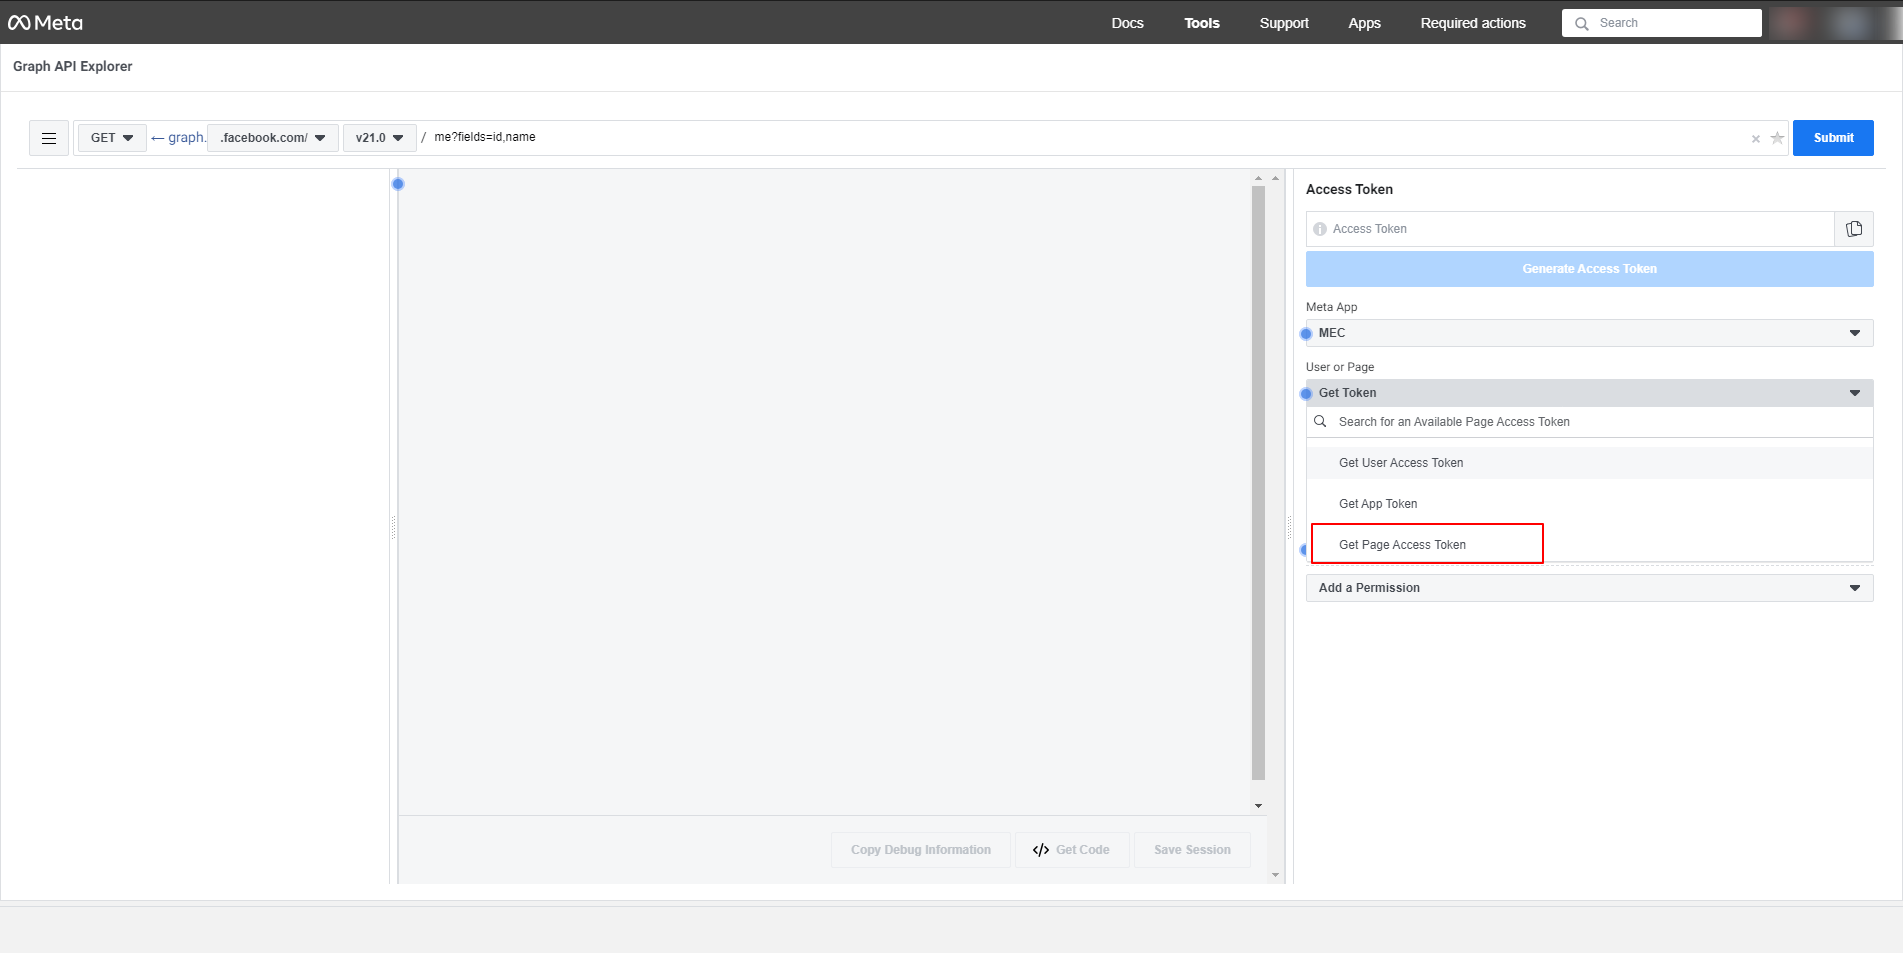Expand the Add a Permission dropdown
This screenshot has width=1903, height=953.
pyautogui.click(x=1588, y=588)
